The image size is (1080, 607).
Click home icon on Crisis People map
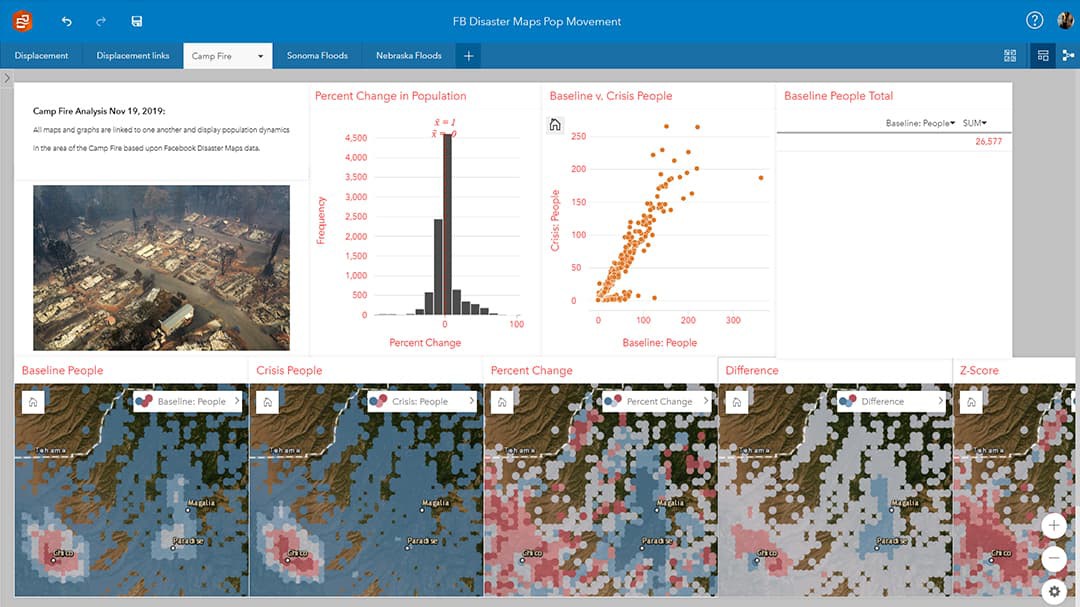pyautogui.click(x=267, y=402)
